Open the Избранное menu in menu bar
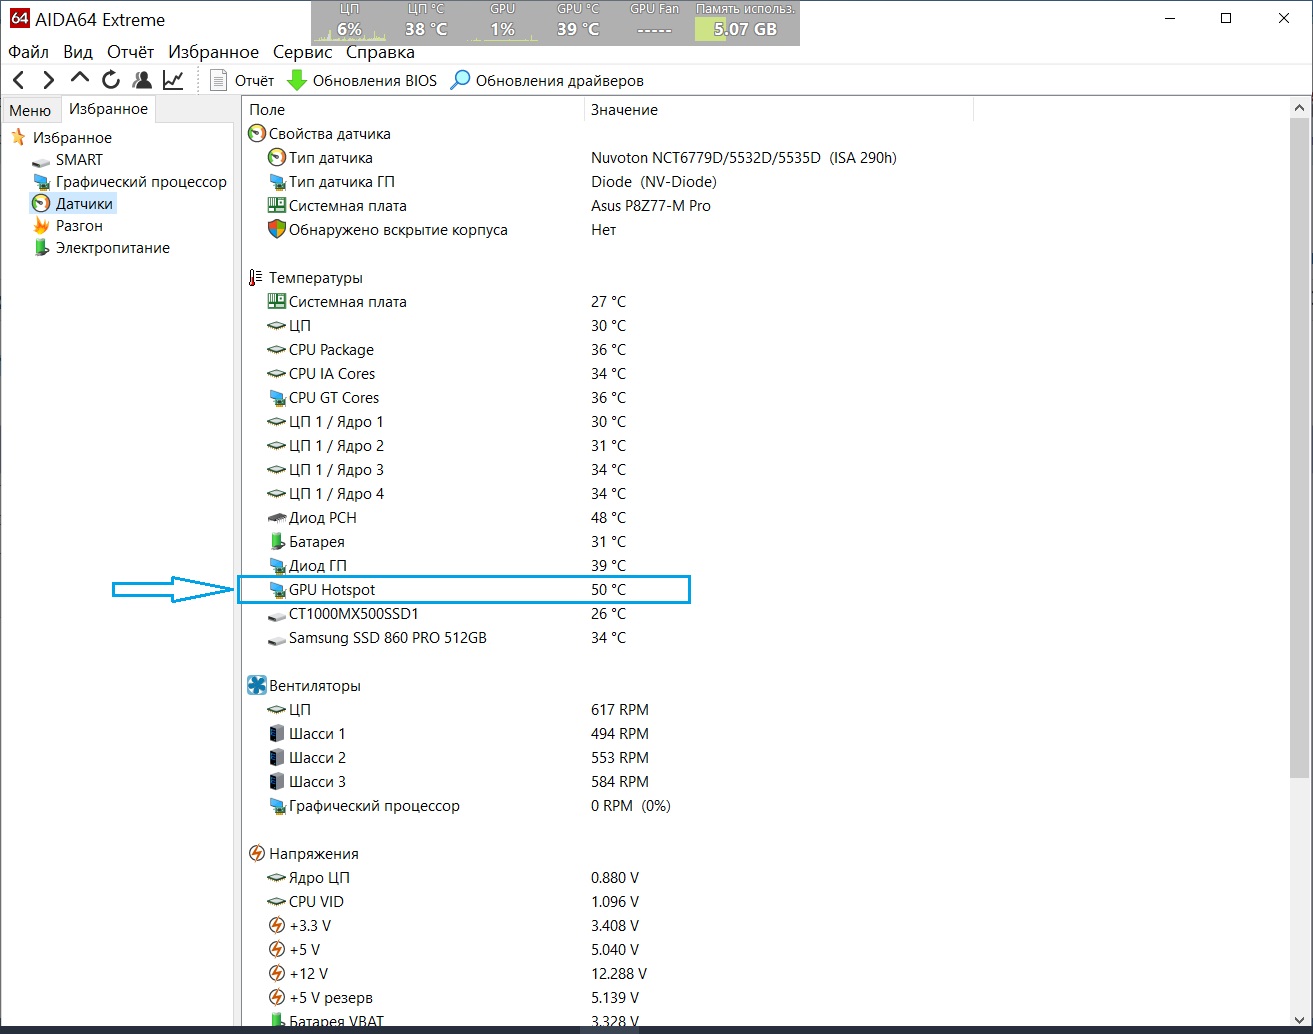Image resolution: width=1313 pixels, height=1034 pixels. [x=213, y=52]
